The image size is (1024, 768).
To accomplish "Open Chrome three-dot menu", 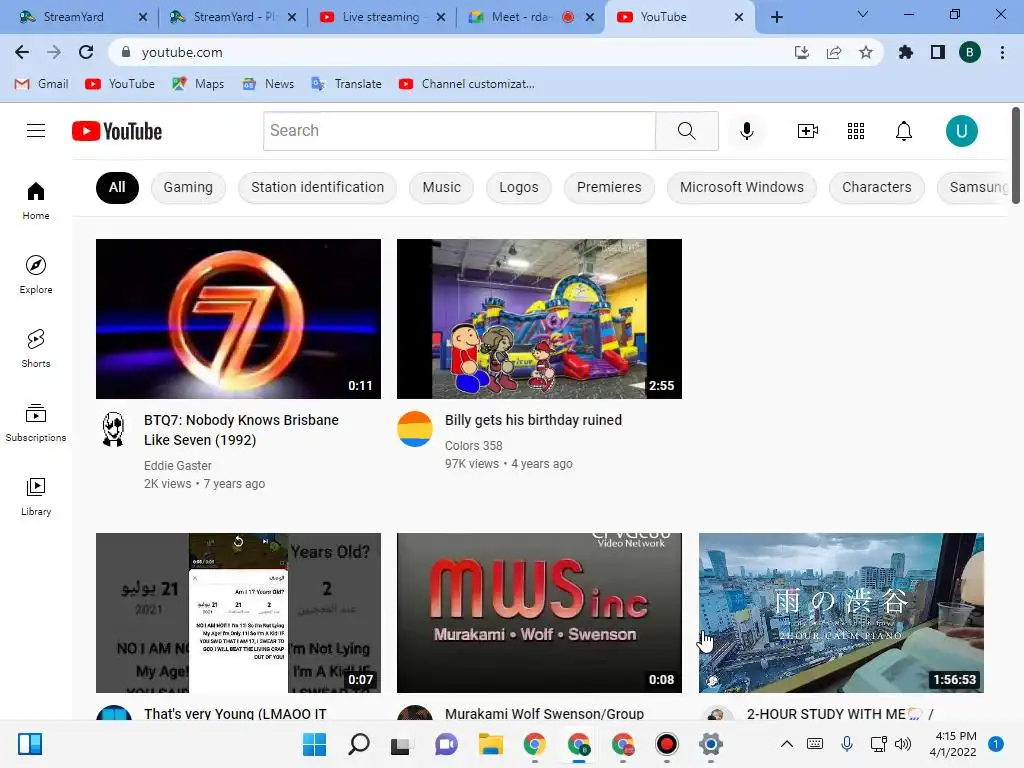I will click(1002, 52).
